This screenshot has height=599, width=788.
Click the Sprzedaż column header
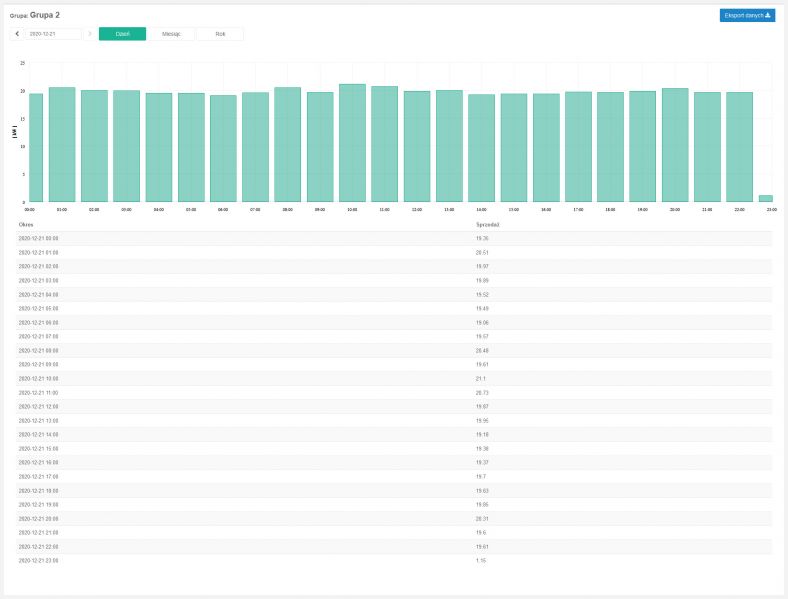point(487,225)
